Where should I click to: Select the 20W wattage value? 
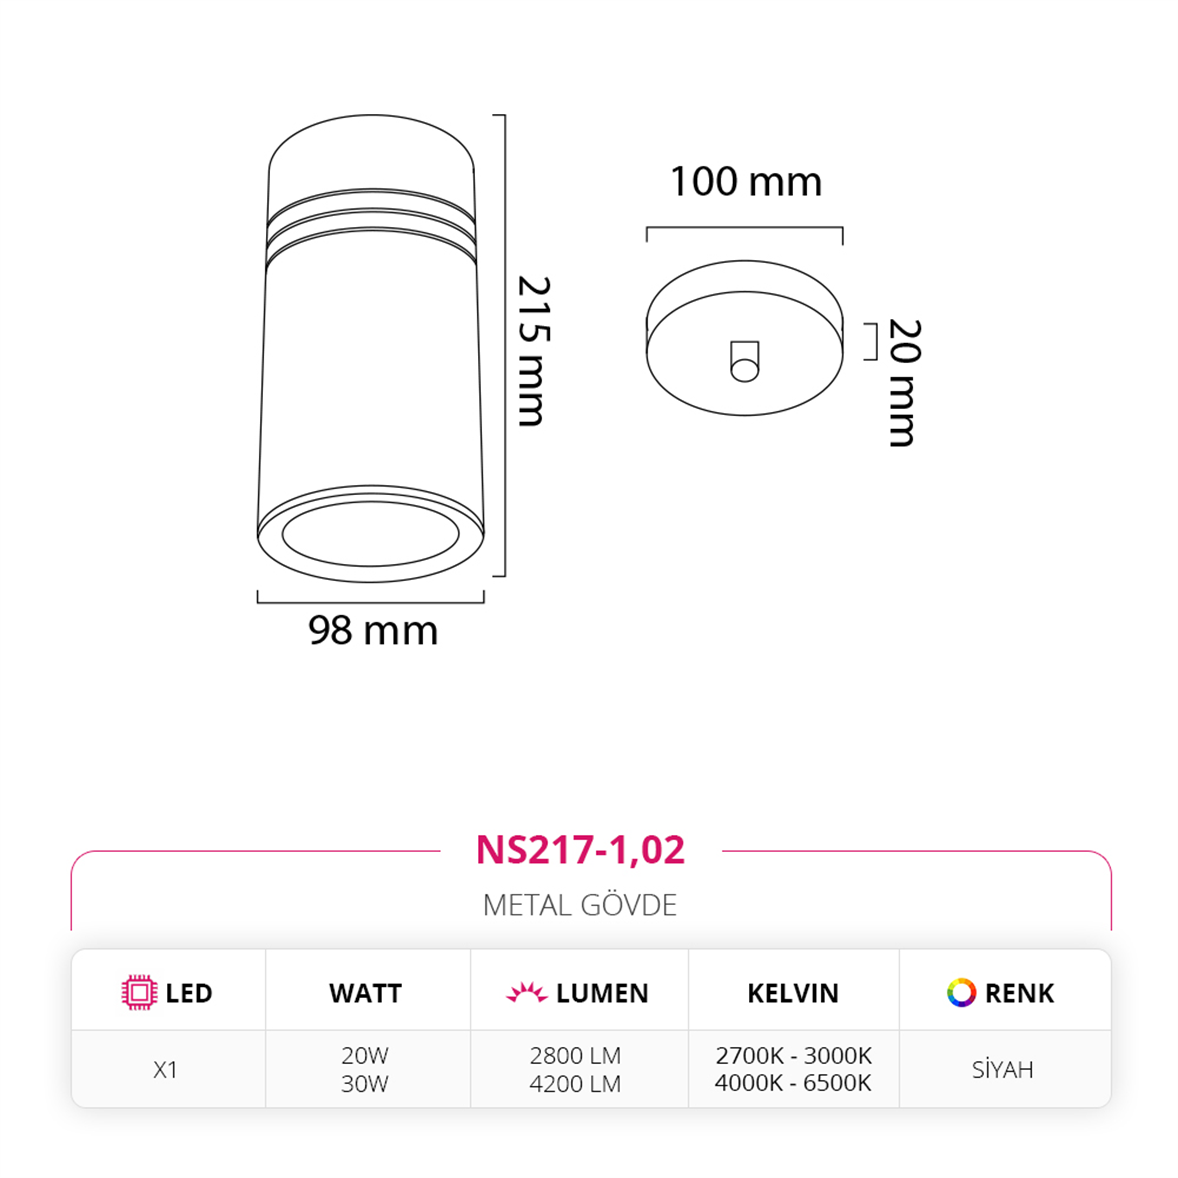(x=364, y=1056)
